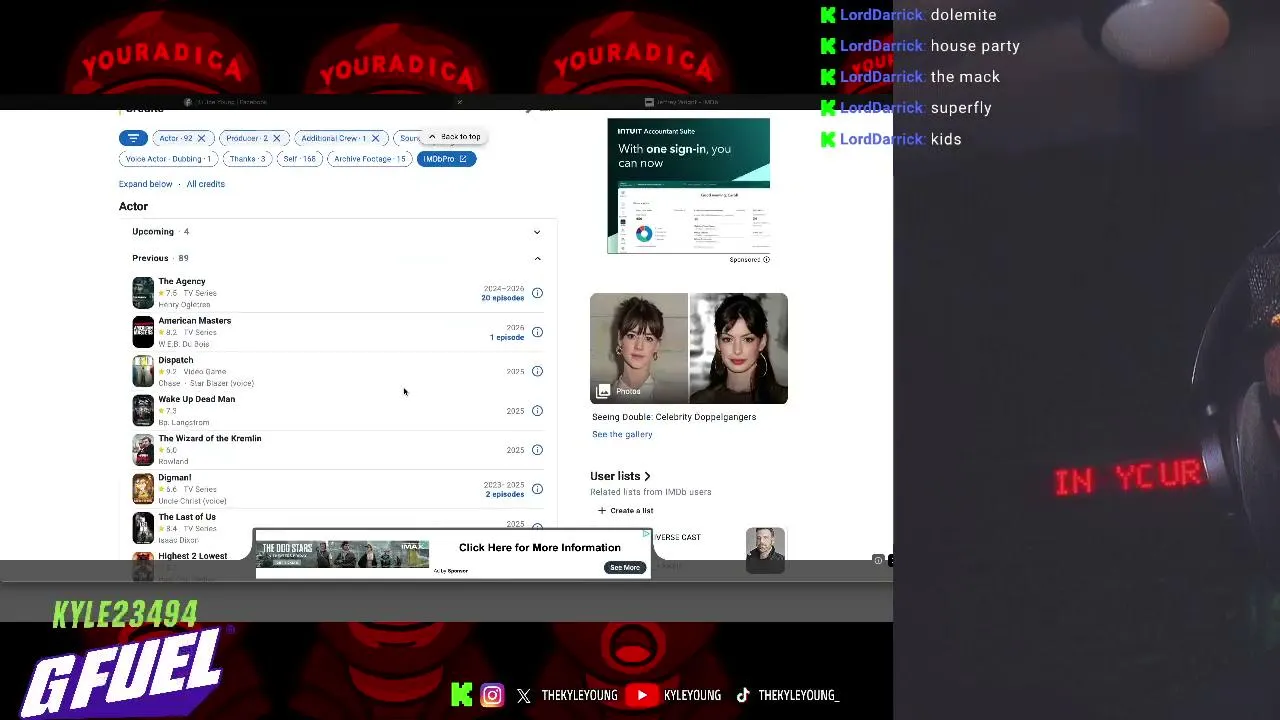Open the User lists section link
Image resolution: width=1280 pixels, height=720 pixels.
click(620, 476)
